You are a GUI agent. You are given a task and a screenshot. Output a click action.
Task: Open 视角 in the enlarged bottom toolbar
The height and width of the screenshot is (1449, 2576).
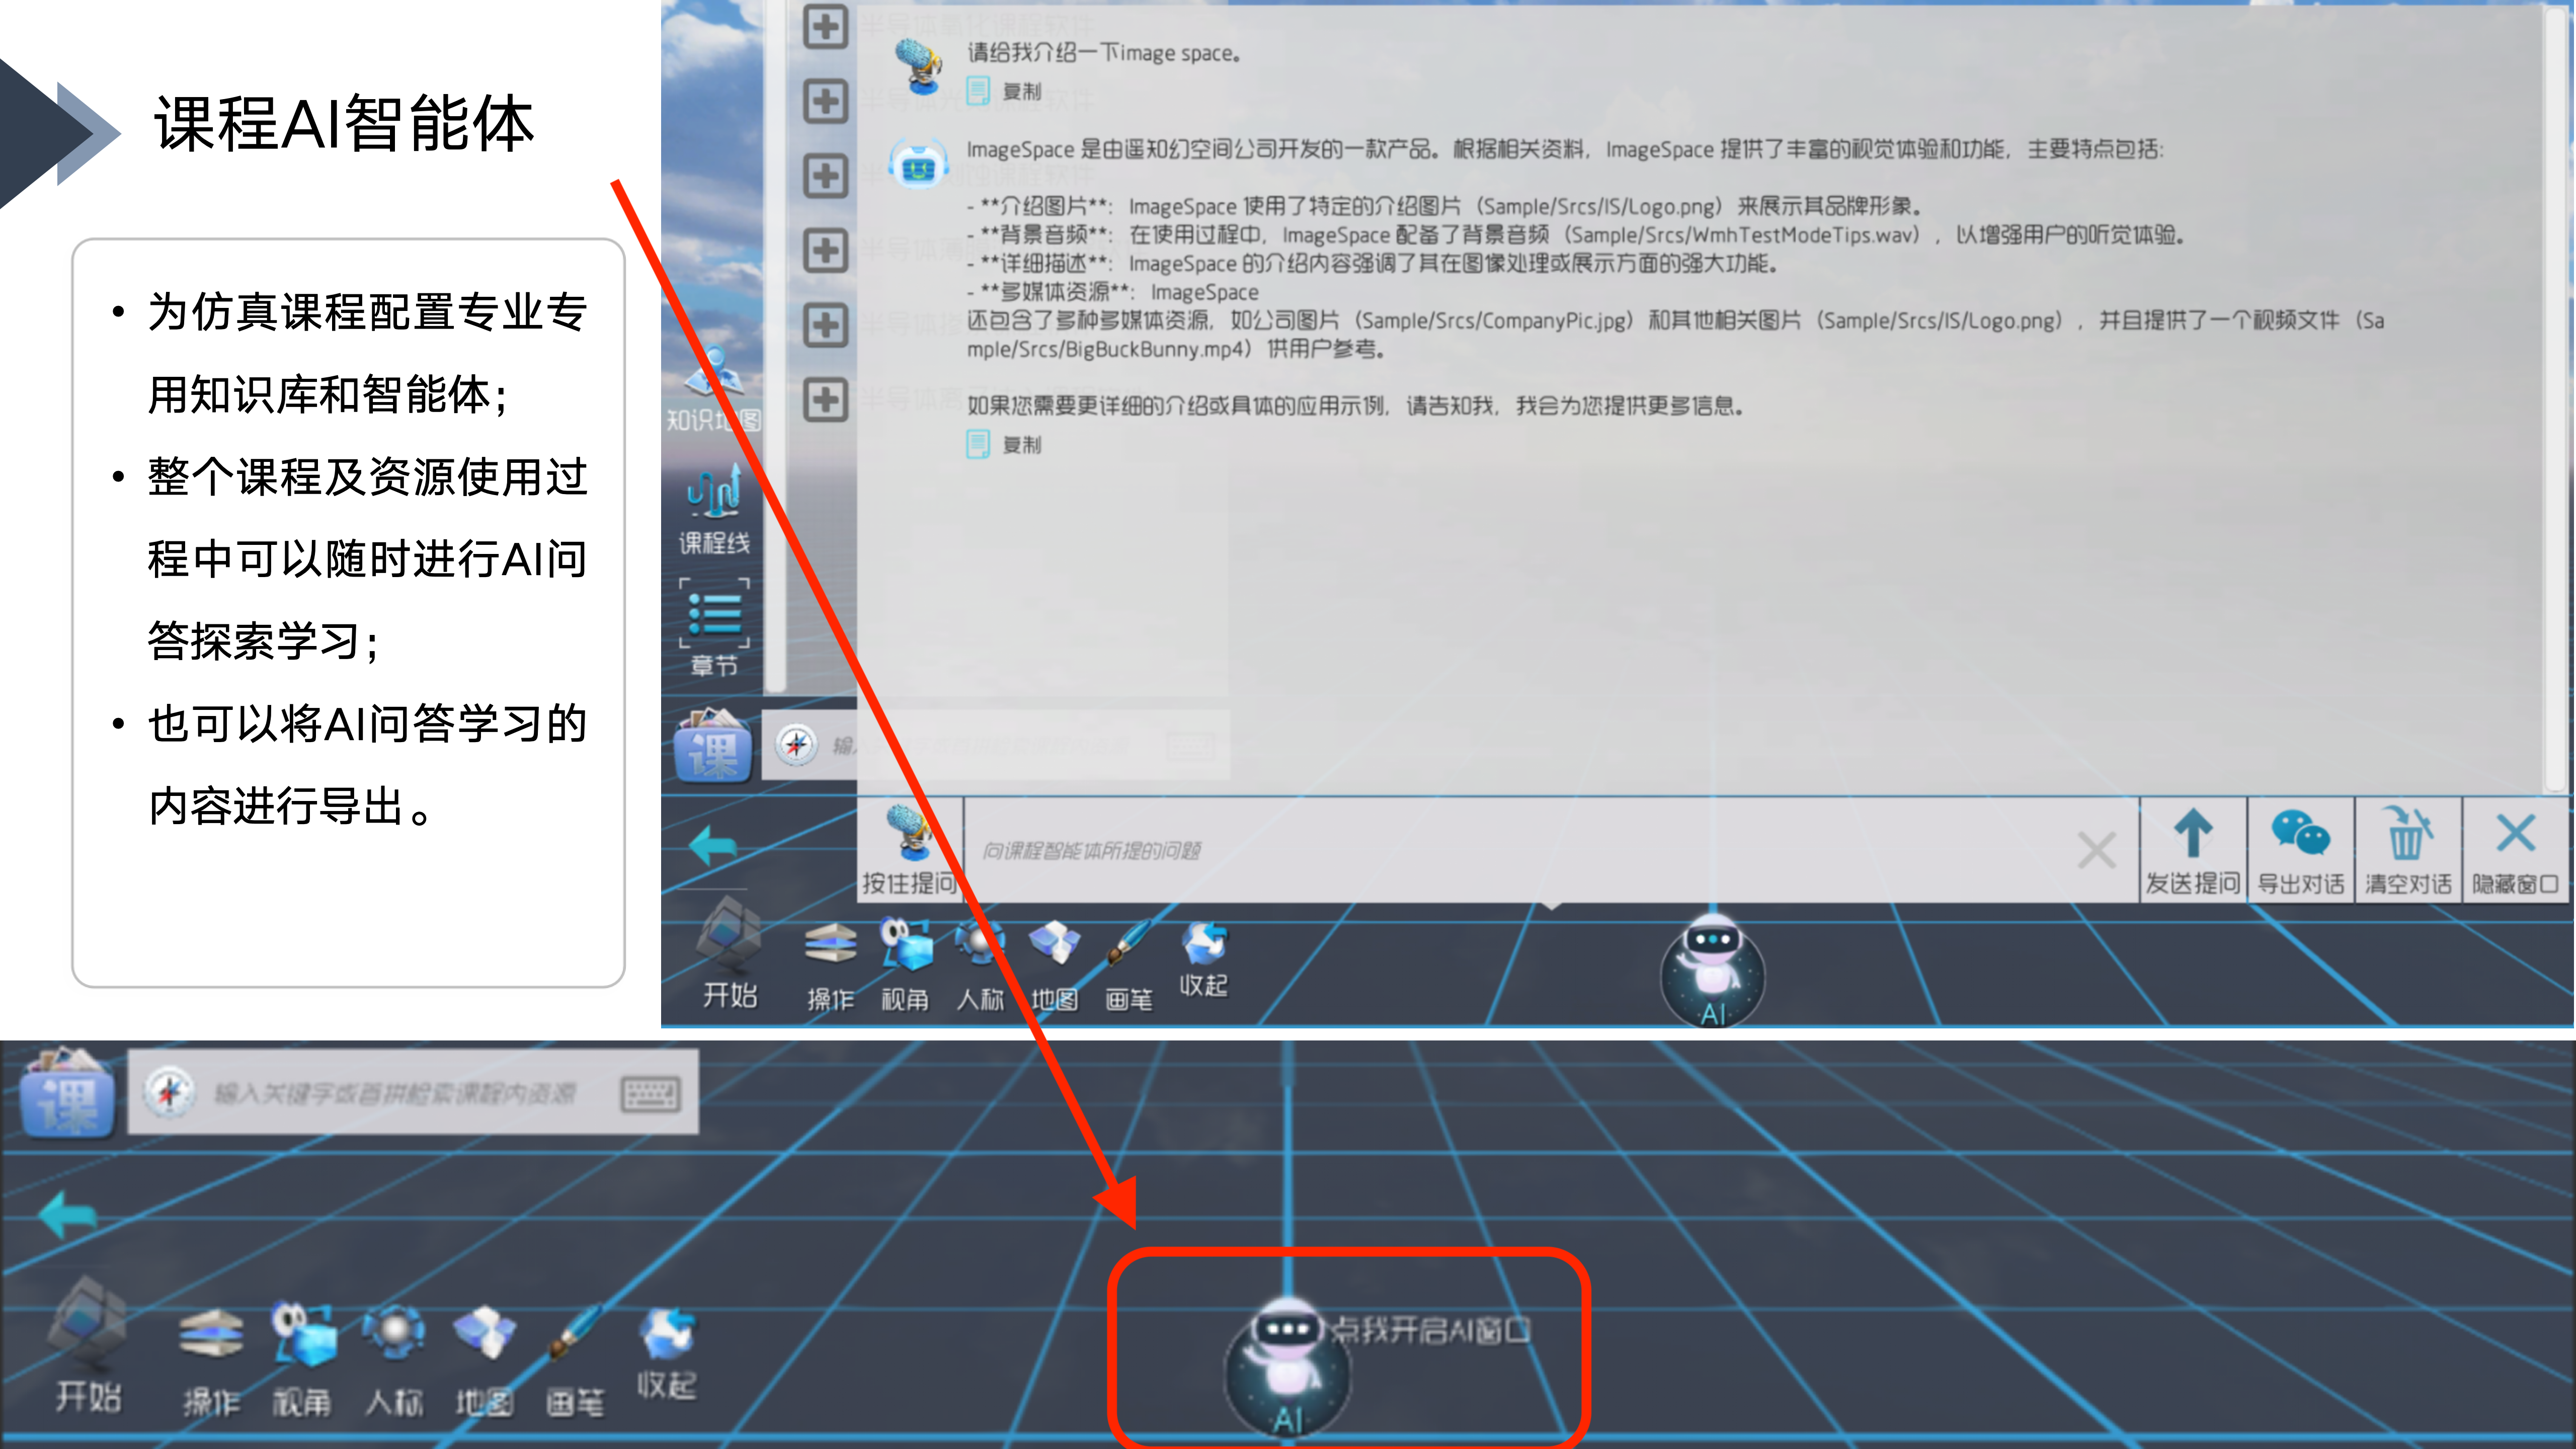(x=302, y=1361)
